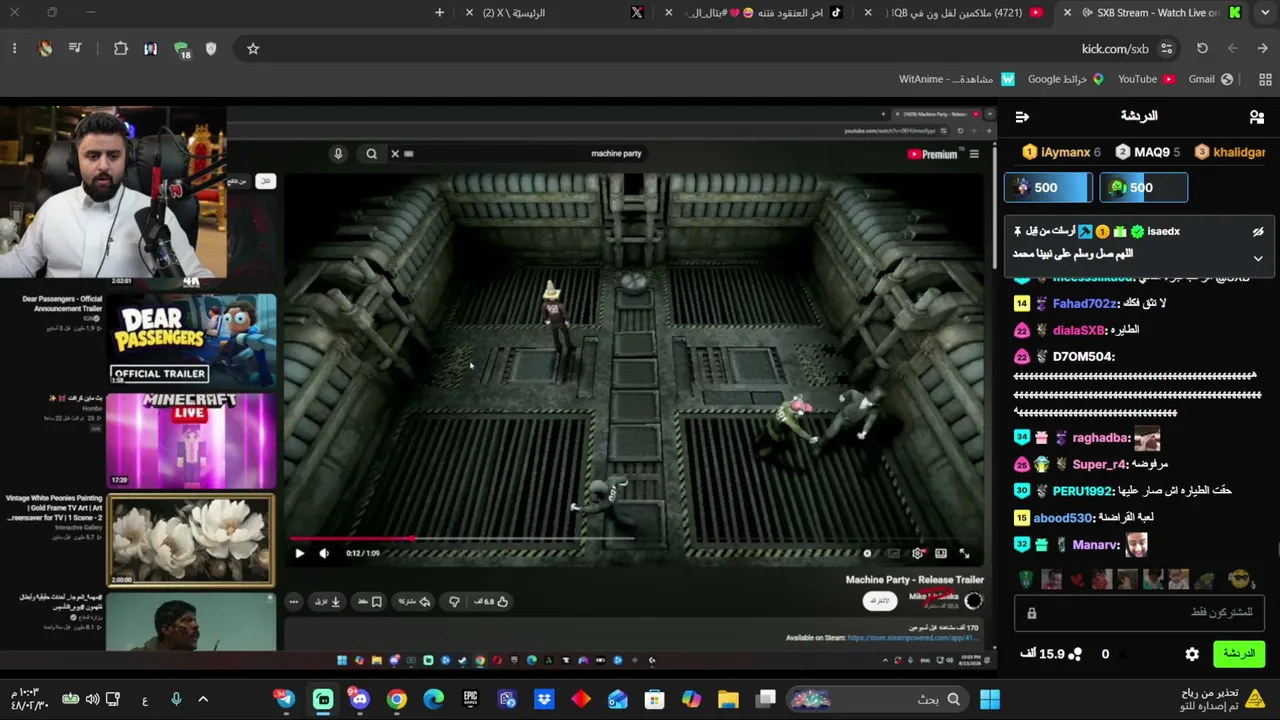
Task: Open site information icon in address bar
Action: (1166, 48)
